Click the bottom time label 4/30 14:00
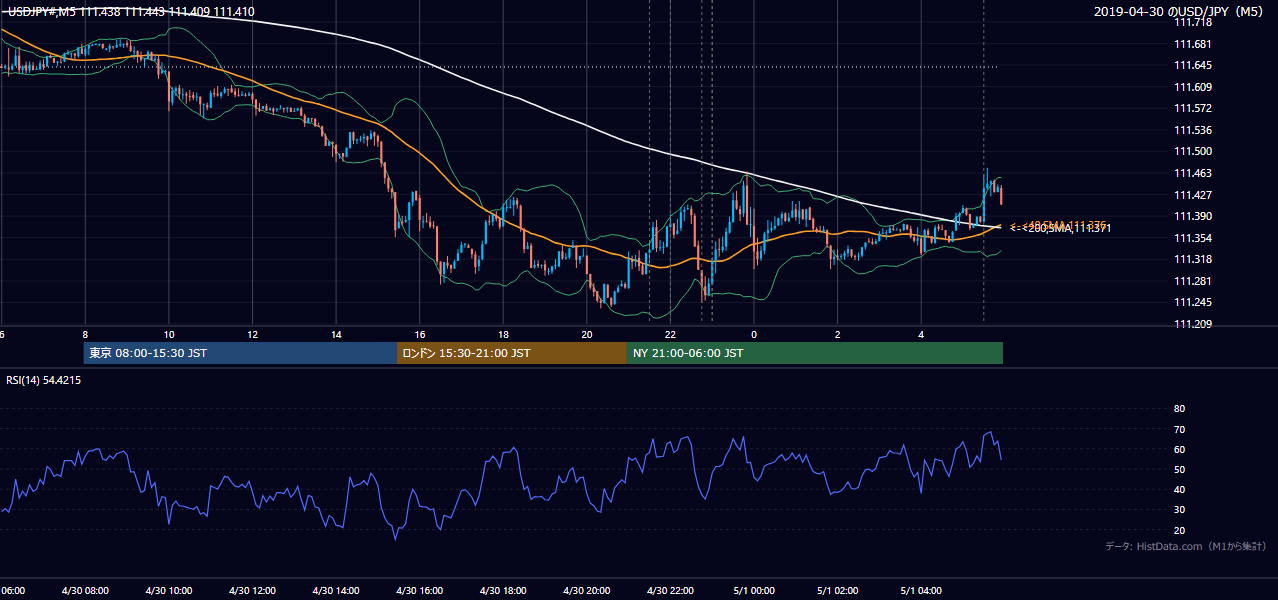This screenshot has width=1278, height=600. 336,591
